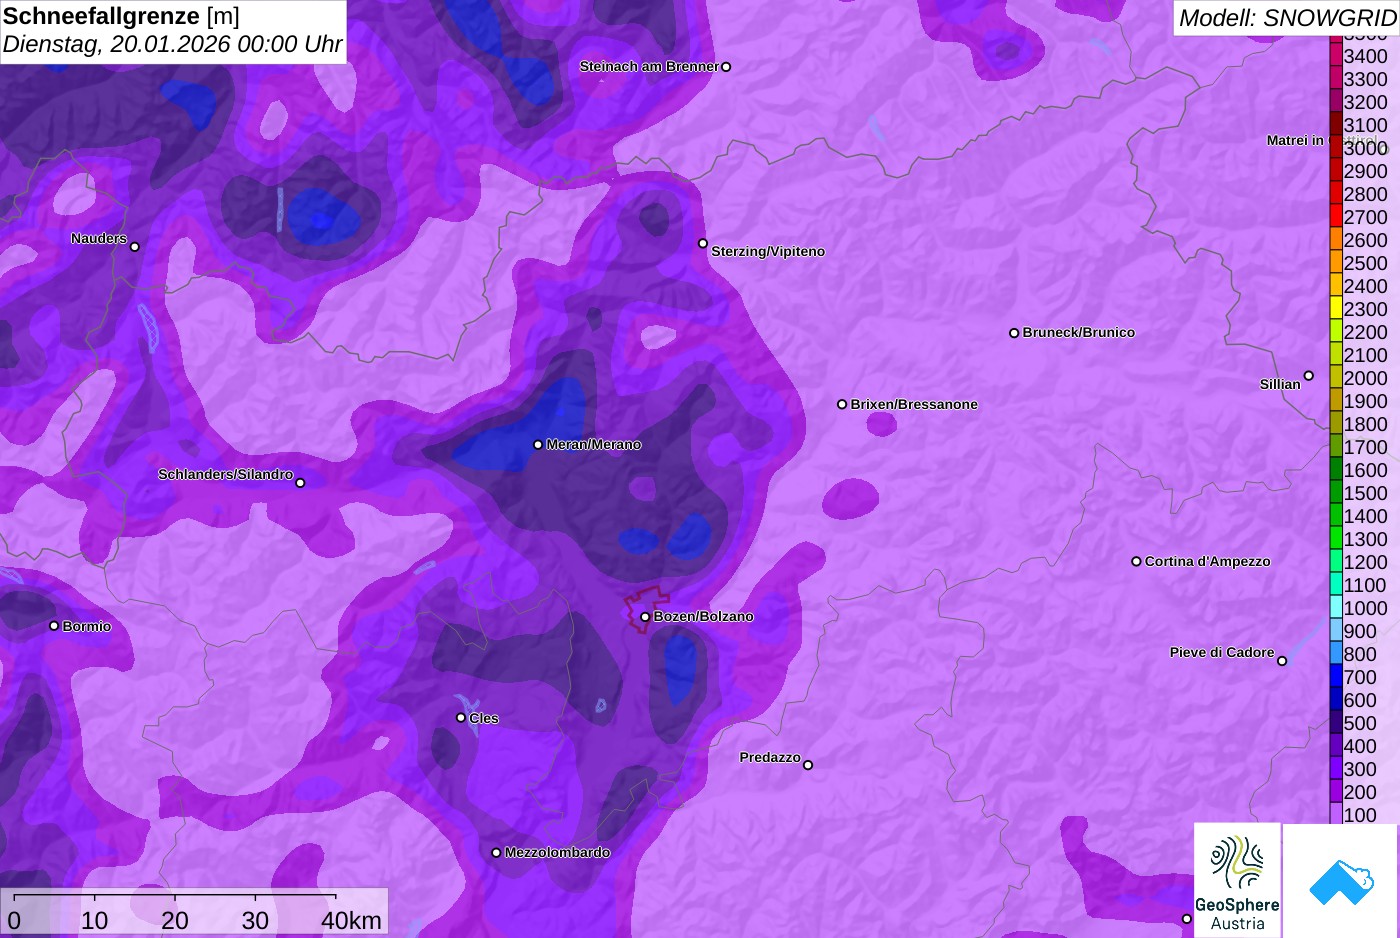The image size is (1400, 938).
Task: Click the 40km scale bar label
Action: tap(351, 921)
